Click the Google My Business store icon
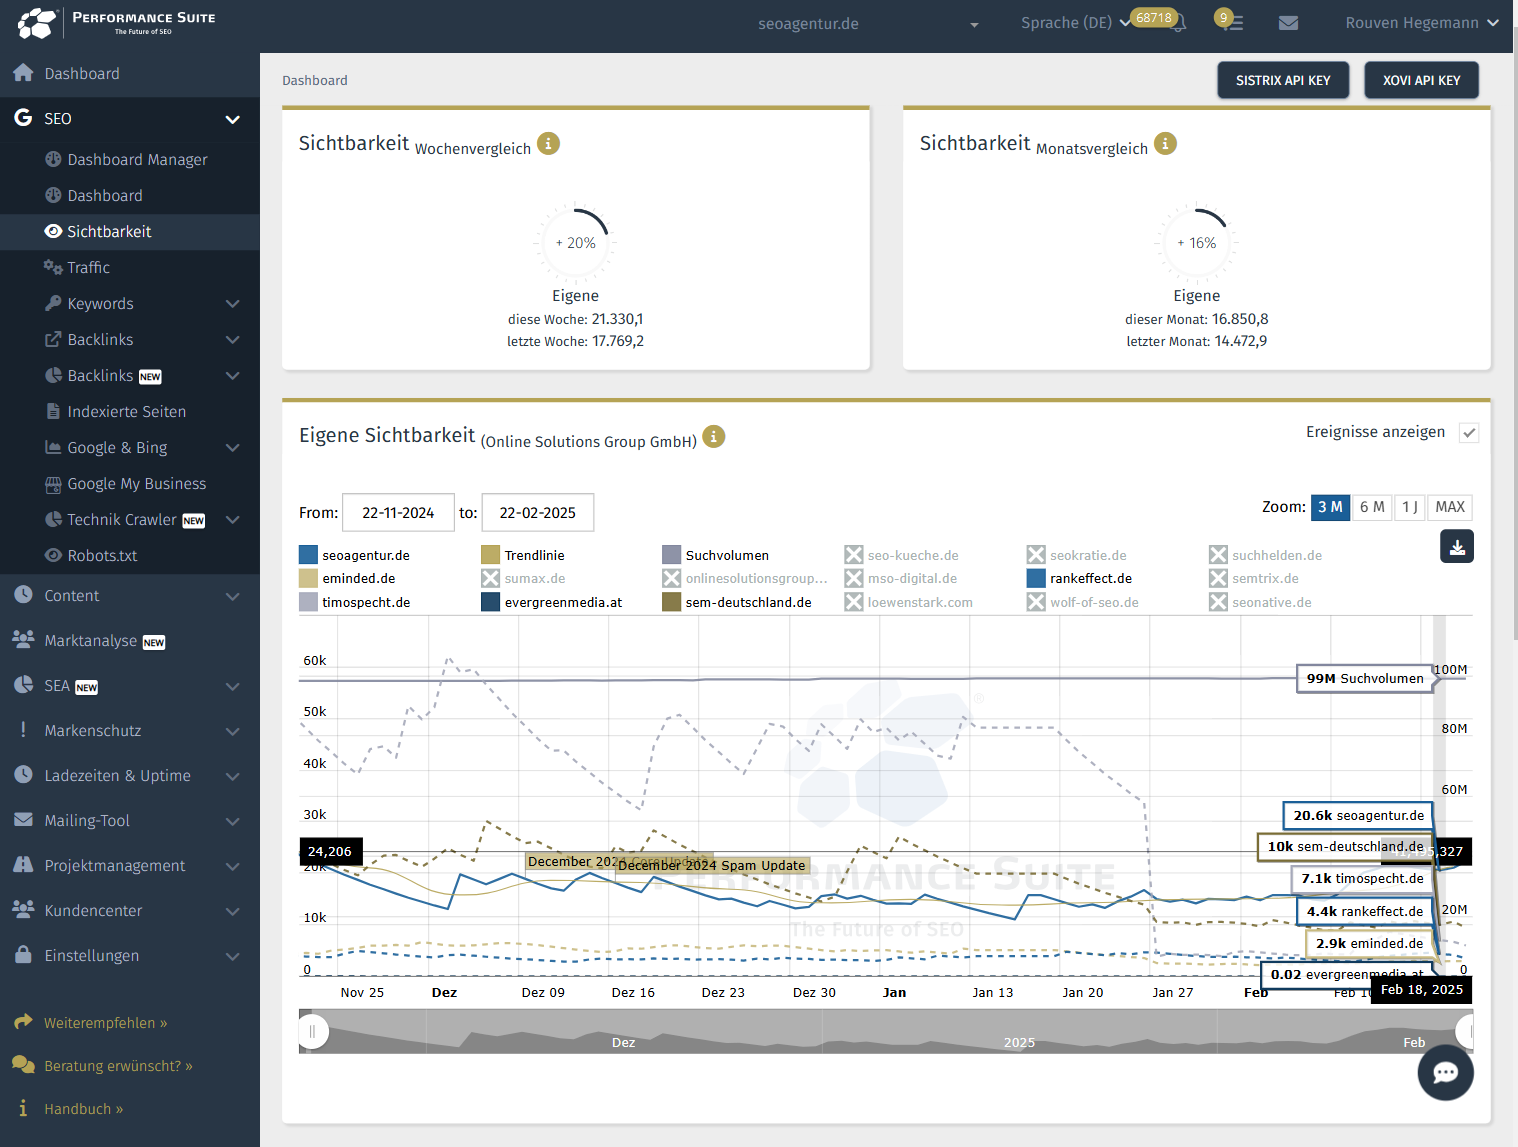The height and width of the screenshot is (1147, 1518). click(53, 484)
